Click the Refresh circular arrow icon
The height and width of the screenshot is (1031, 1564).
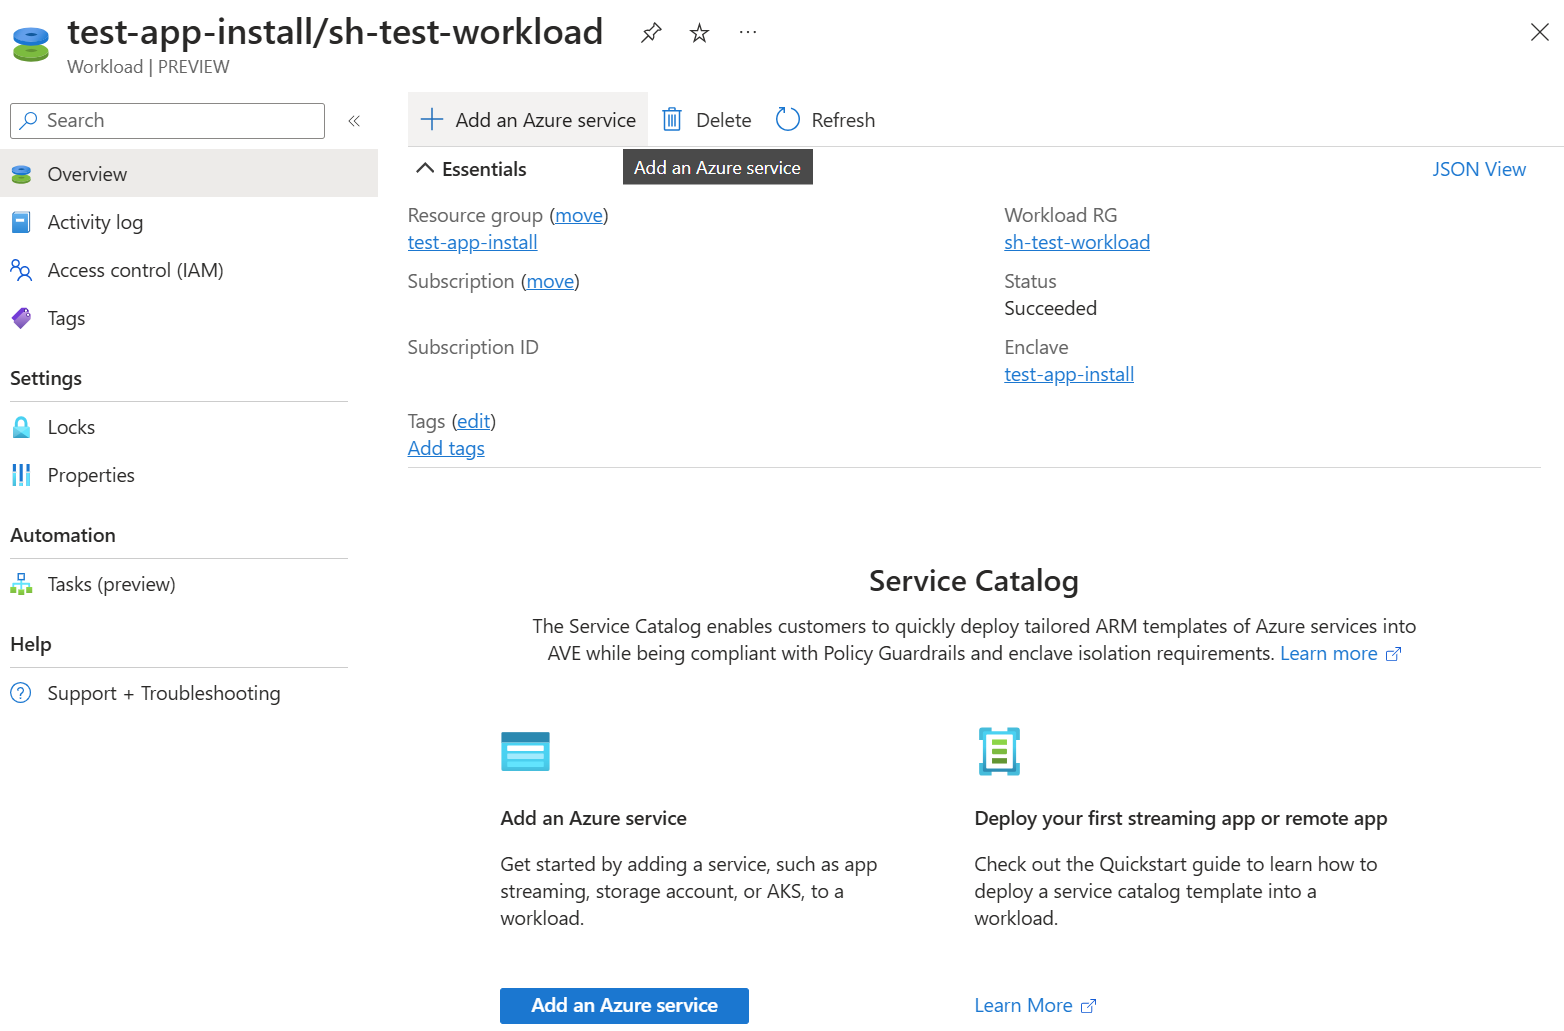click(788, 120)
